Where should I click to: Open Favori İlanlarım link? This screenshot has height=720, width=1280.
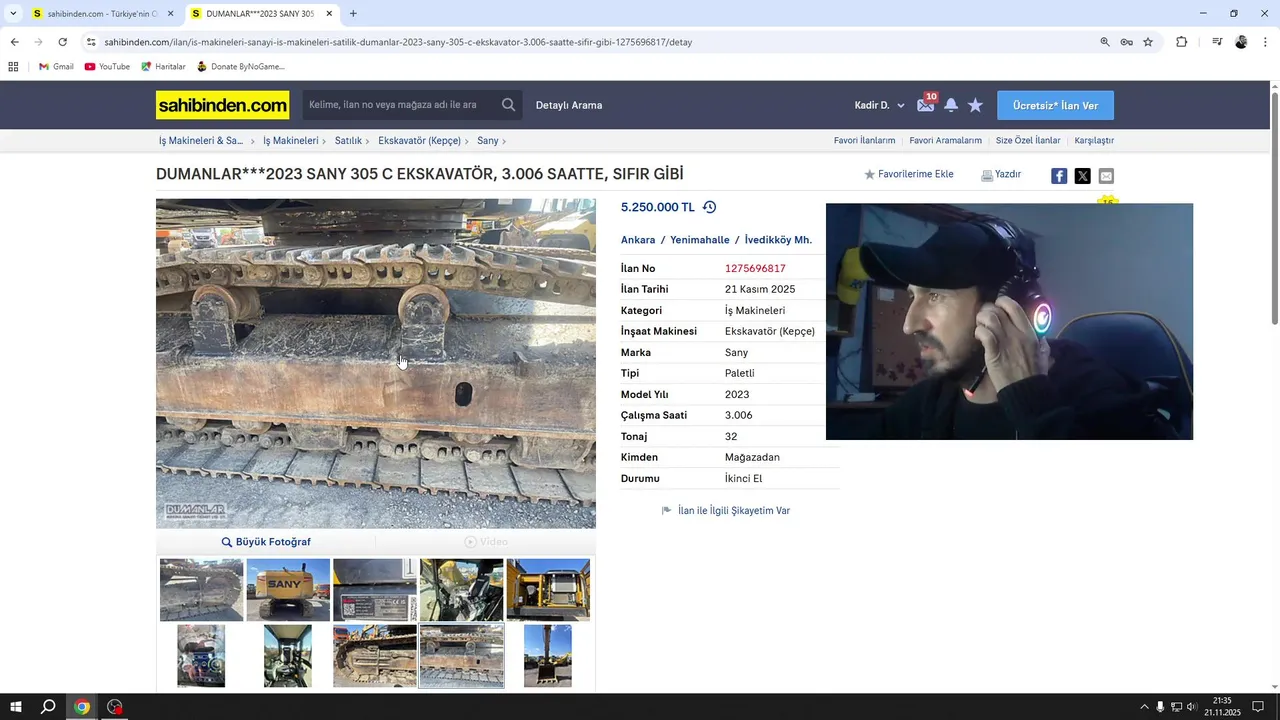[x=864, y=141]
